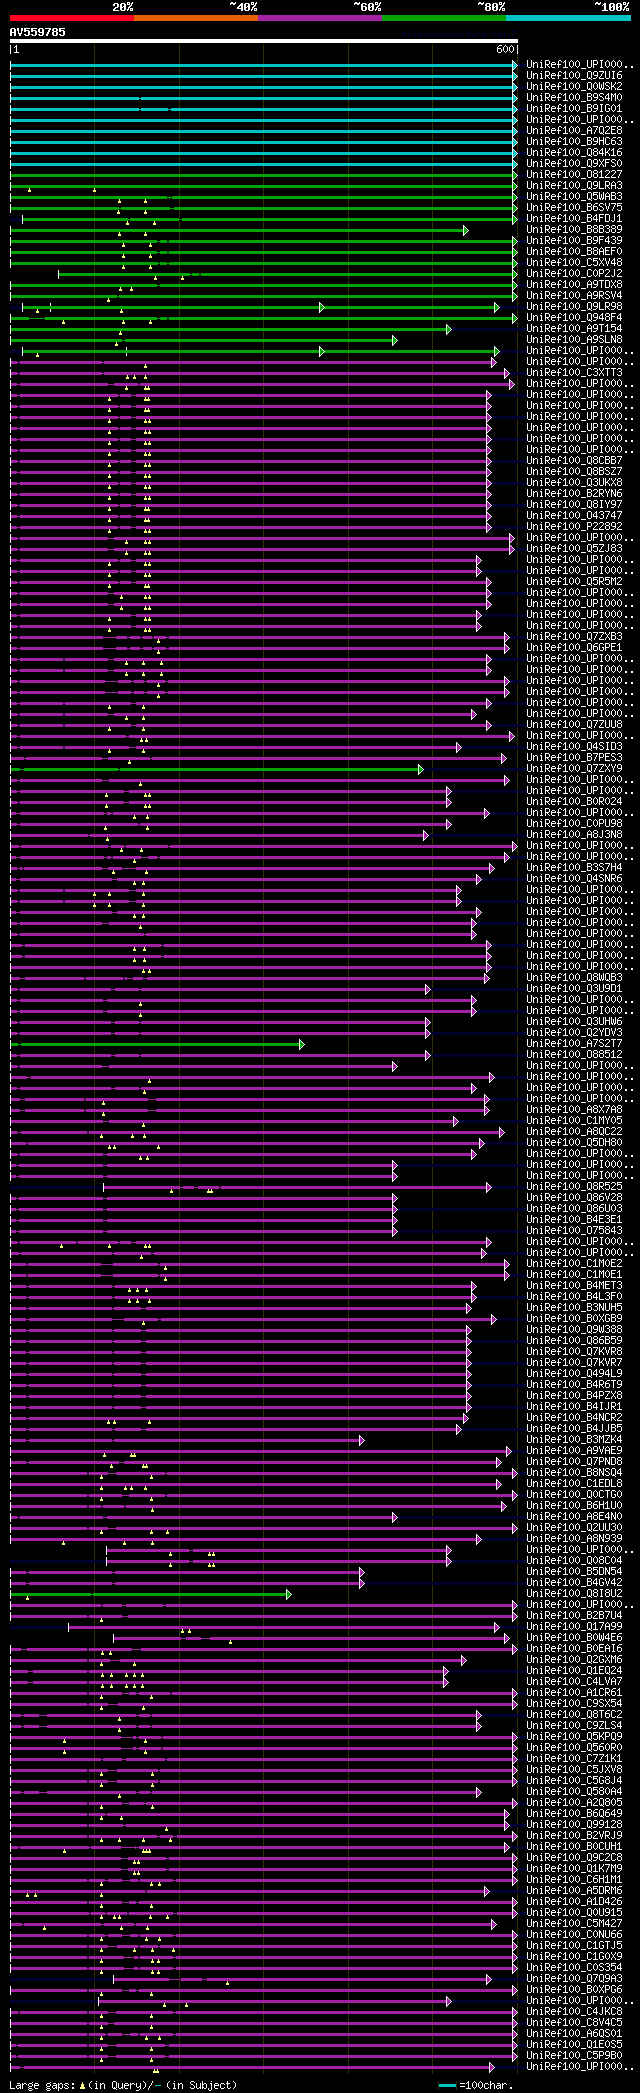Click the UniRef100_B3S7H4 label
The width and height of the screenshot is (640, 2093).
click(574, 868)
